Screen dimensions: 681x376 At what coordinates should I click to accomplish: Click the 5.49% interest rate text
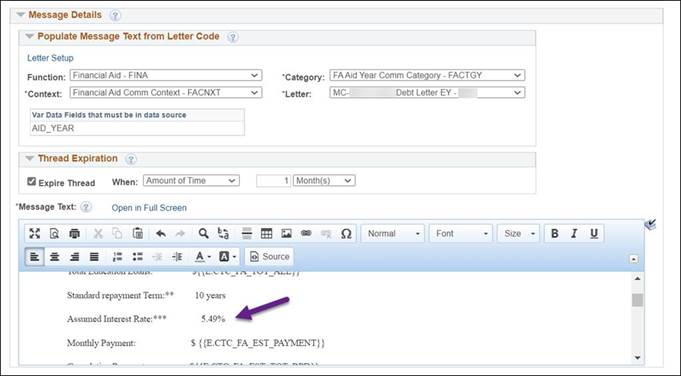pyautogui.click(x=213, y=319)
